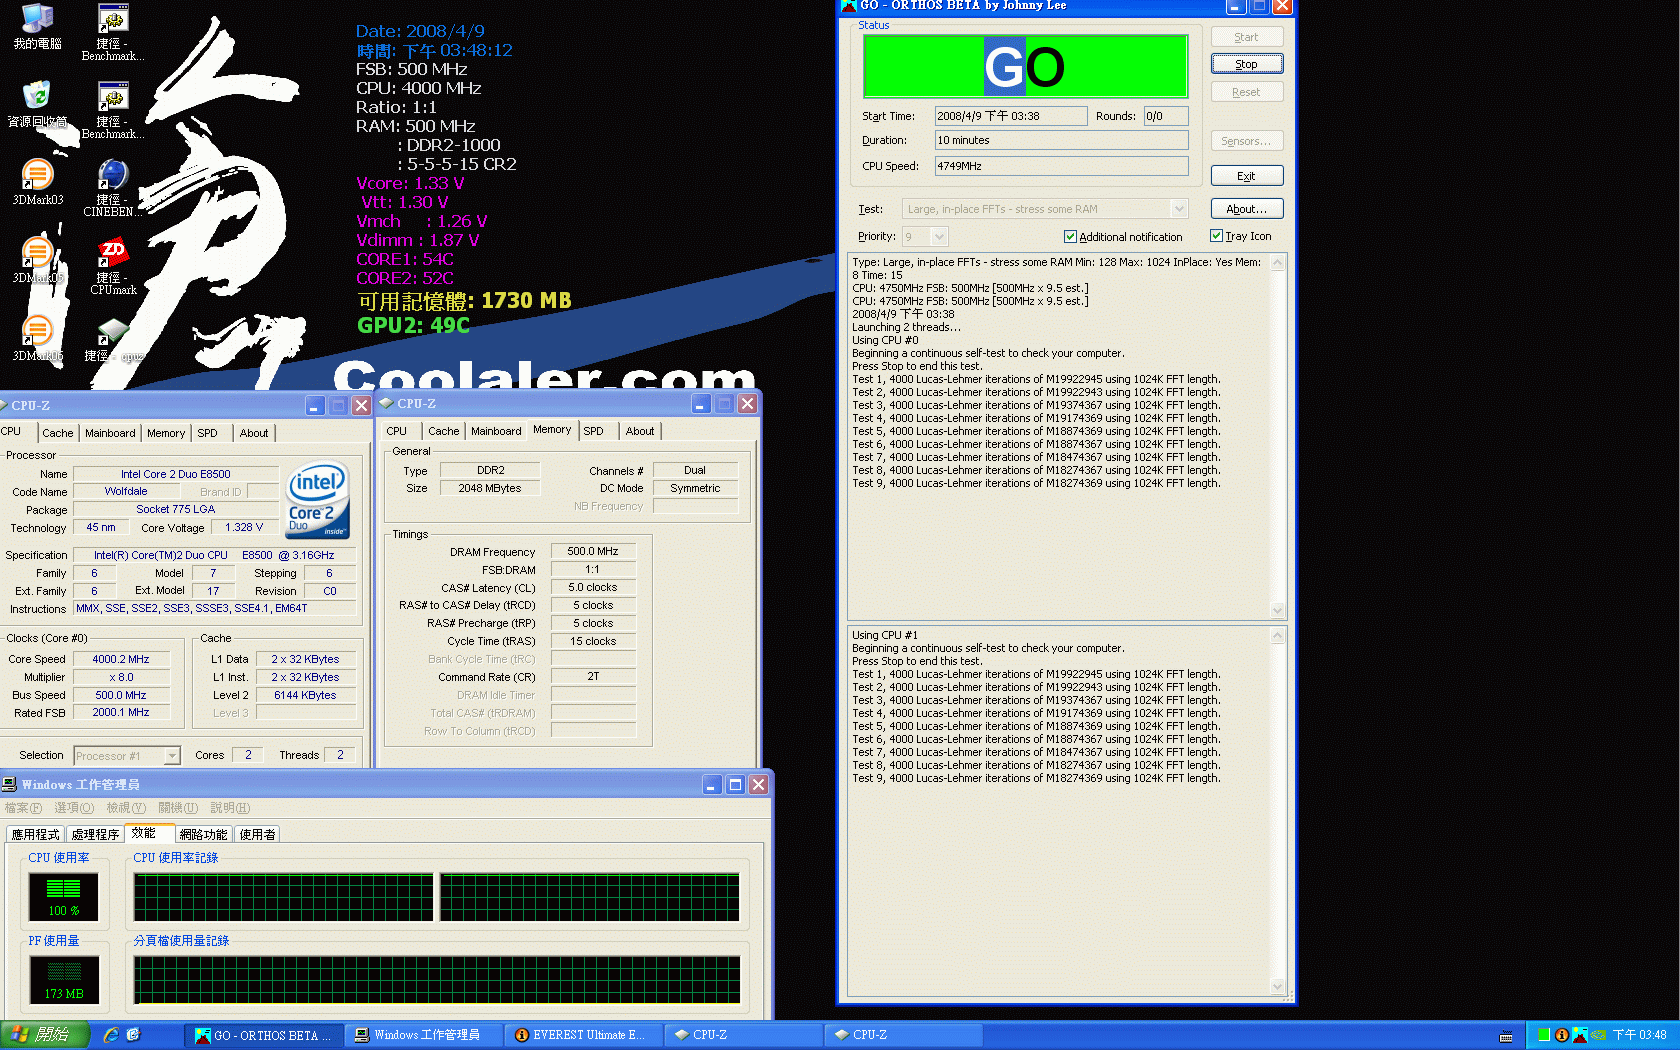This screenshot has height=1050, width=1680.
Task: Click the keyboard language bar icon
Action: pos(1506,1036)
